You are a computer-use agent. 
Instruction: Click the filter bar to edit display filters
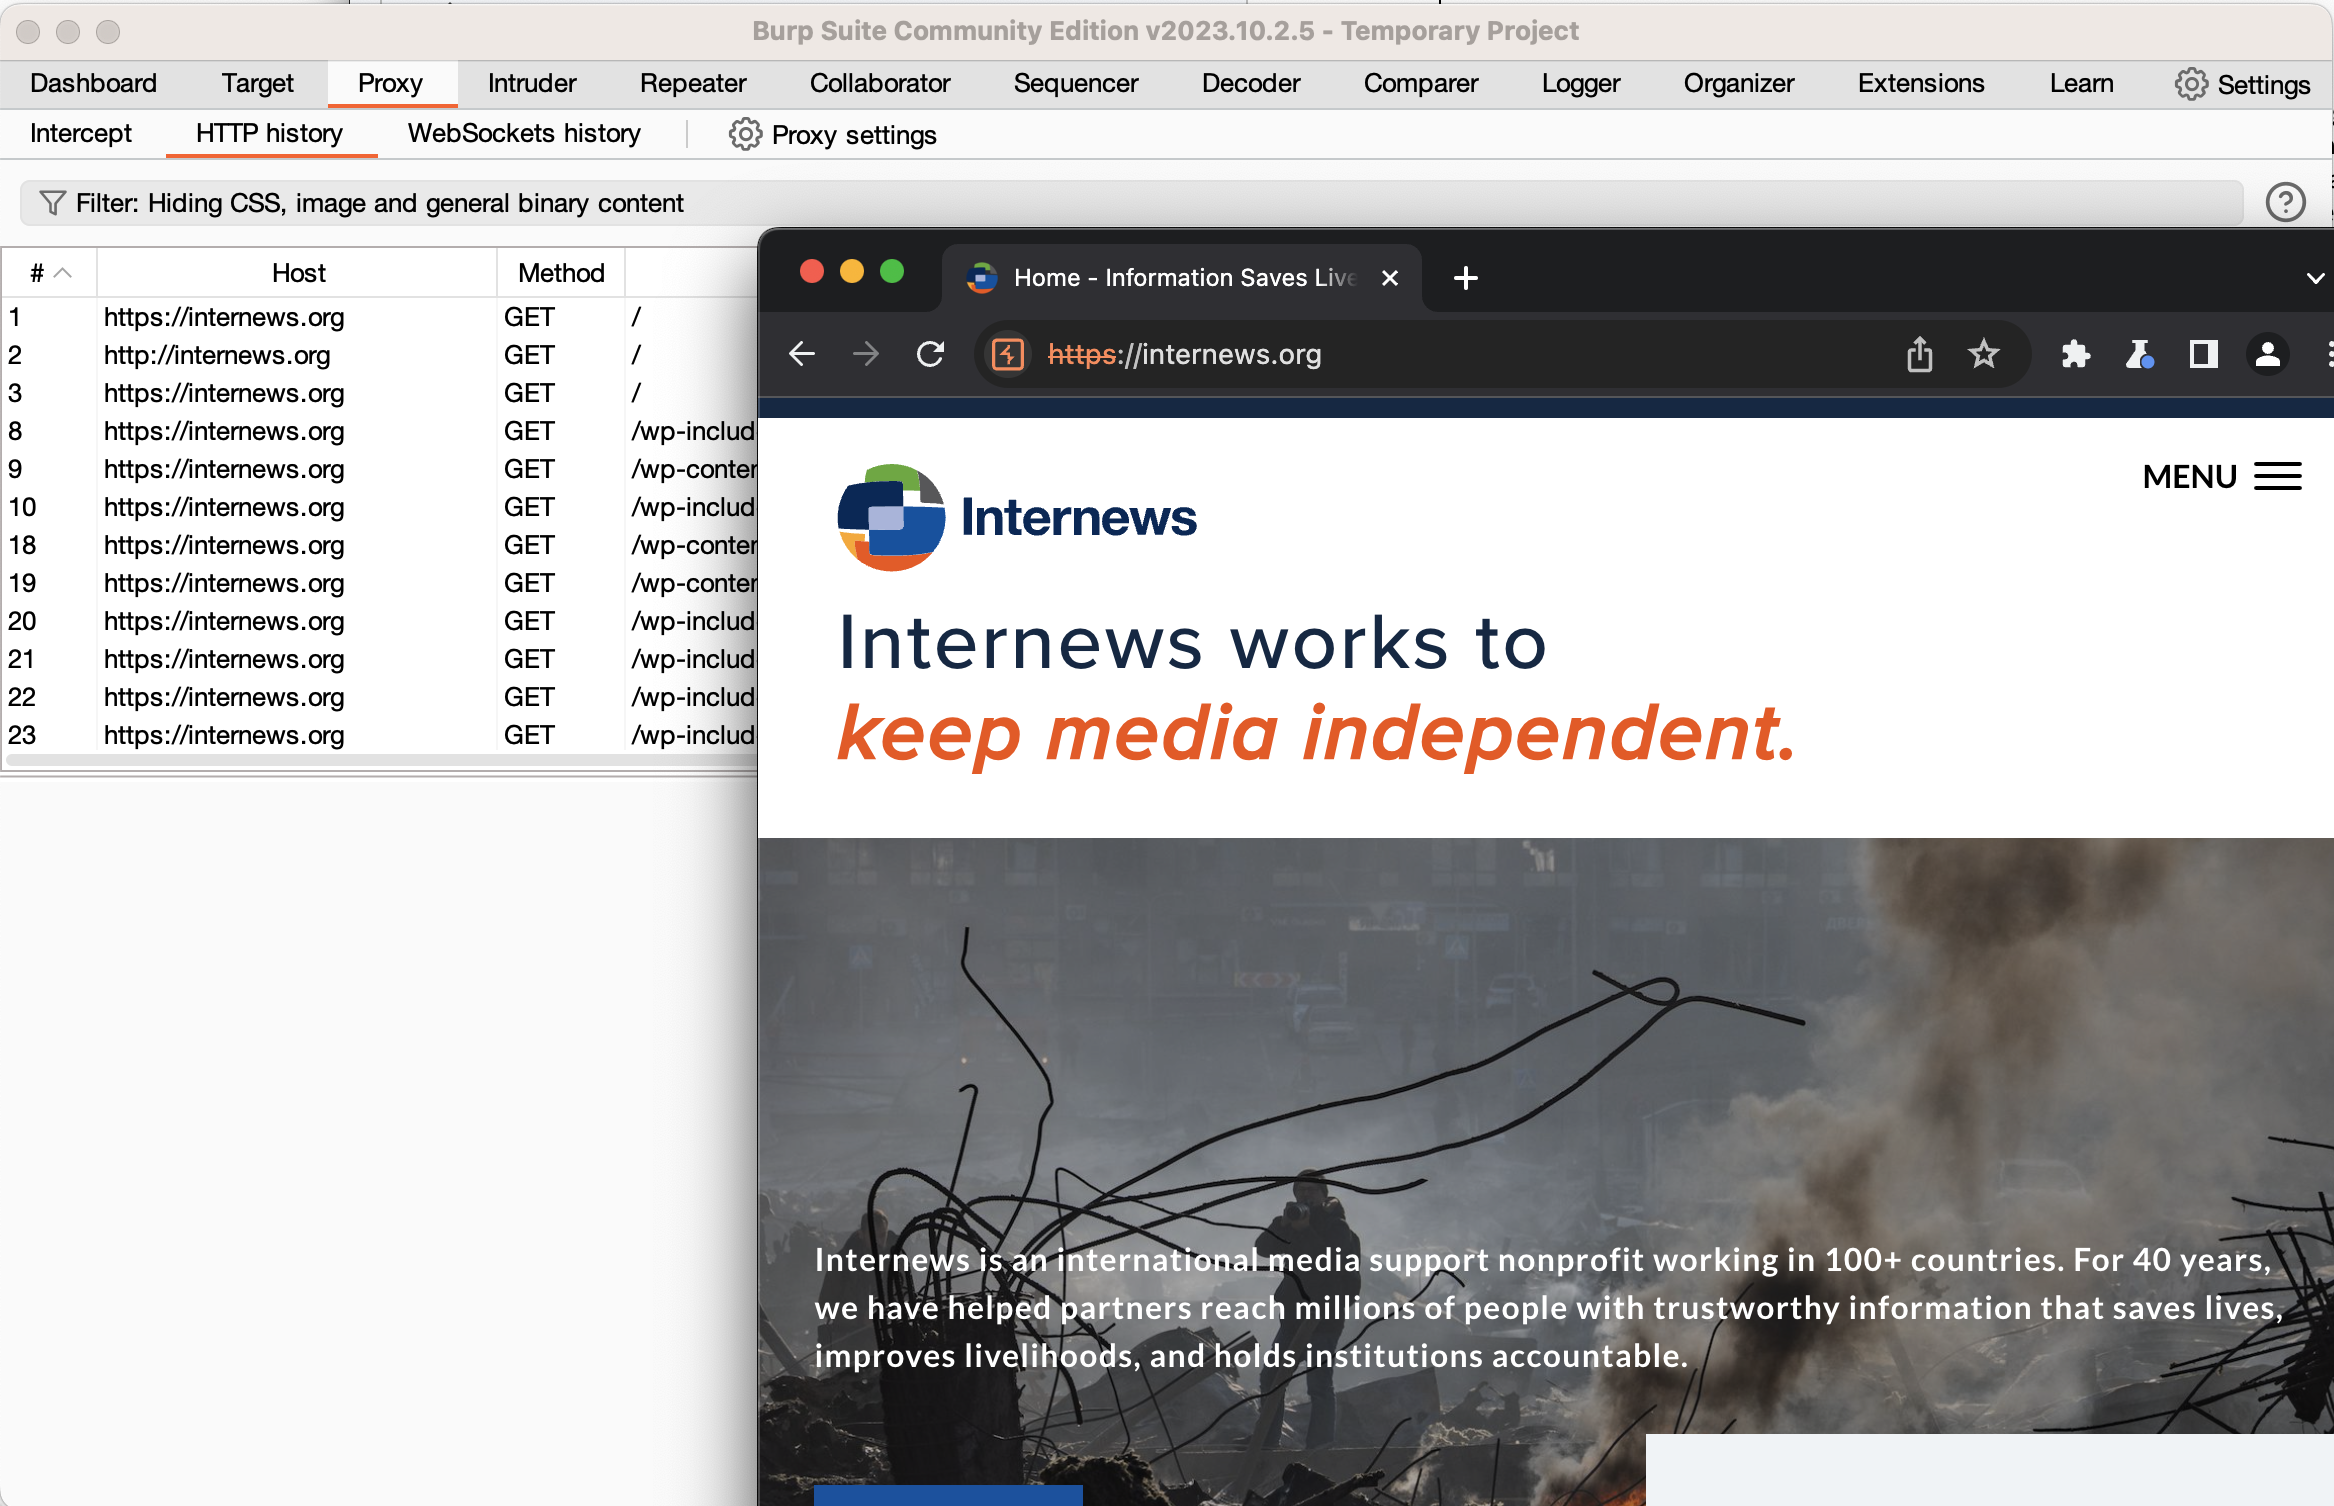coord(400,202)
